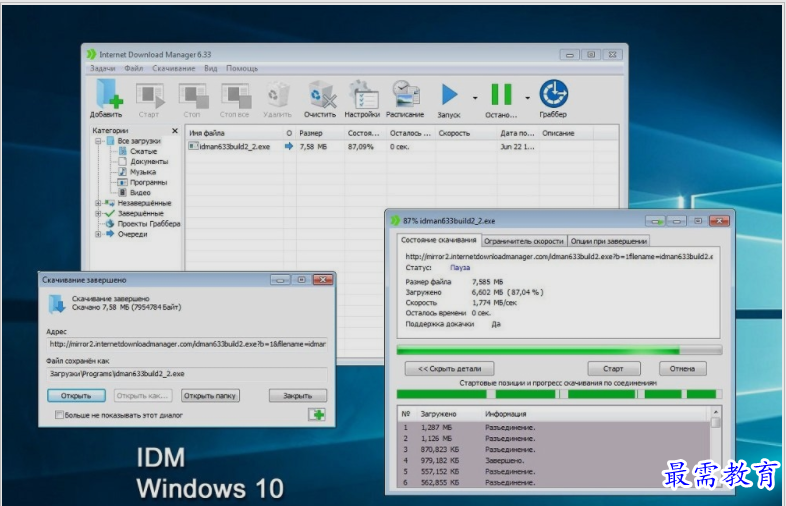
Task: Expand the Очереди tree node
Action: pyautogui.click(x=98, y=234)
